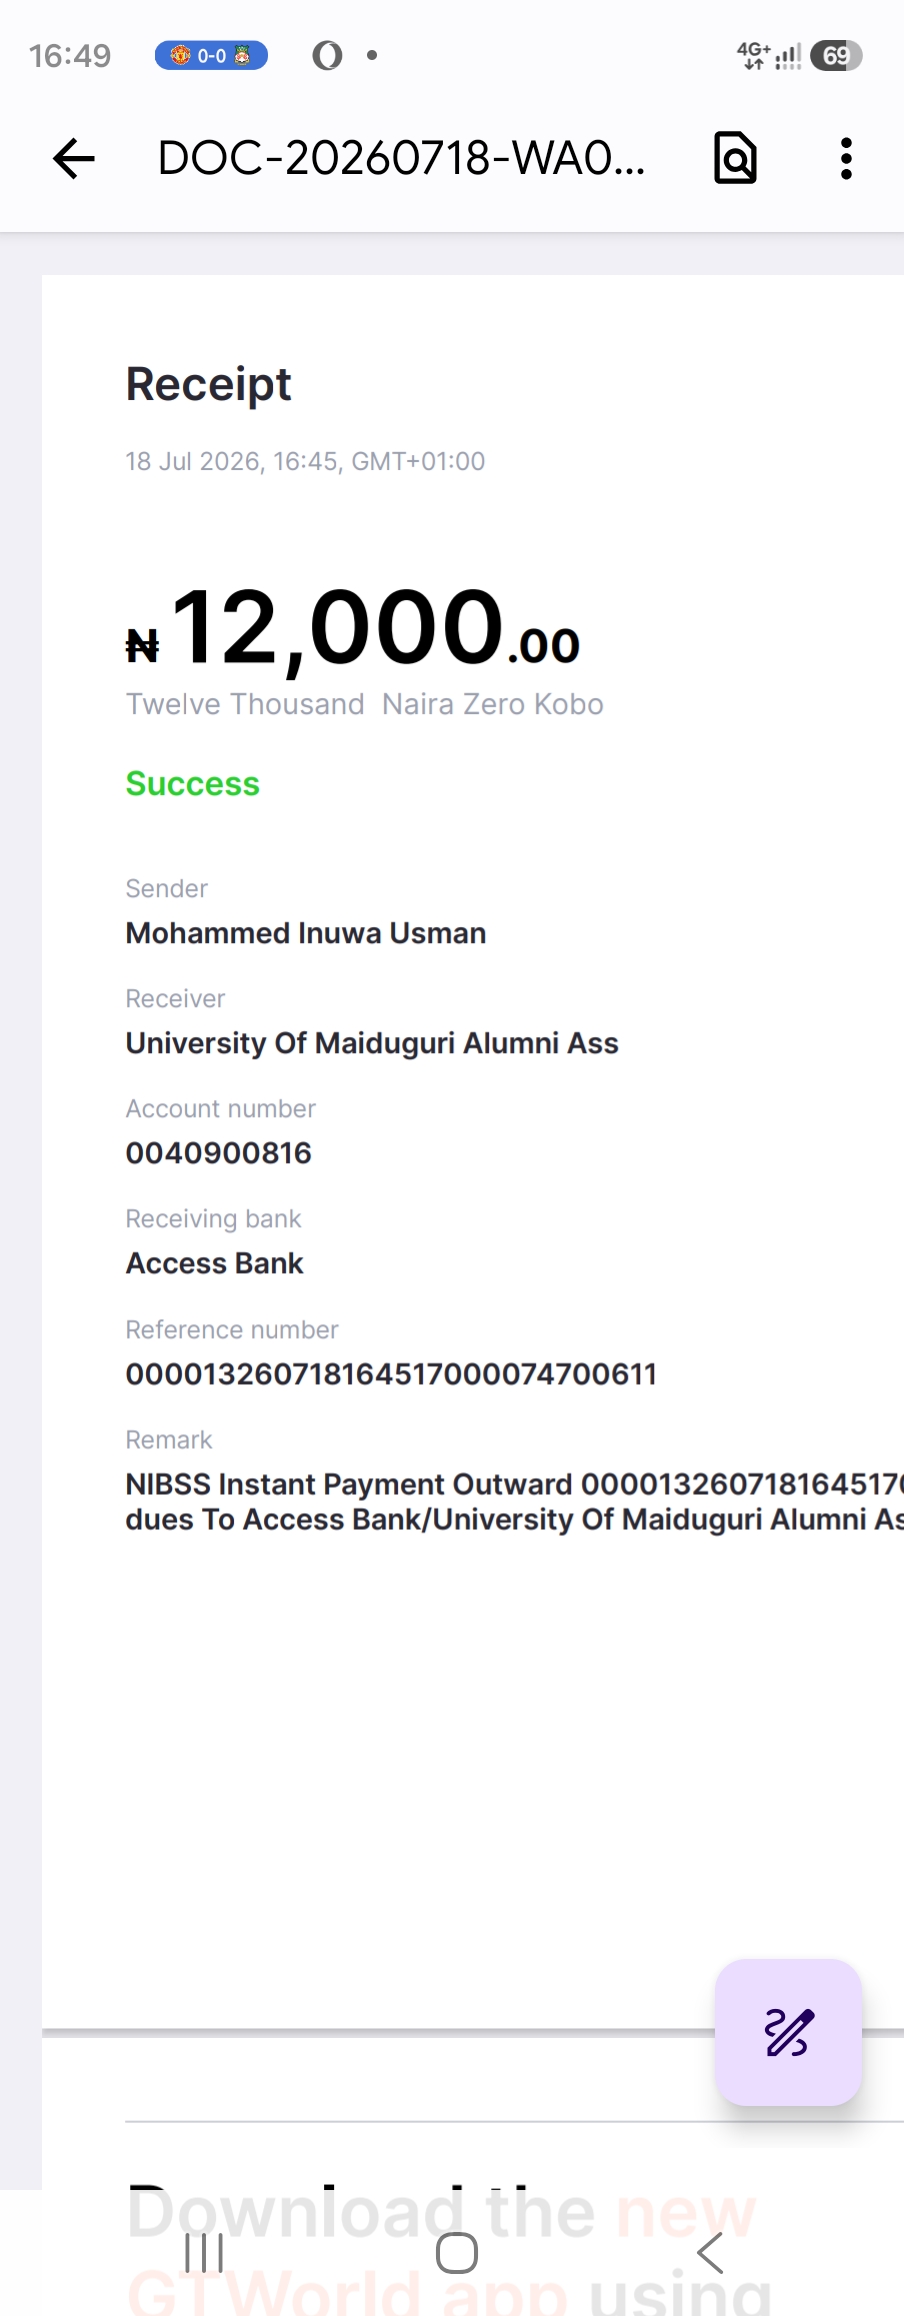Tap the Android home button
The width and height of the screenshot is (904, 2316).
[x=457, y=2254]
